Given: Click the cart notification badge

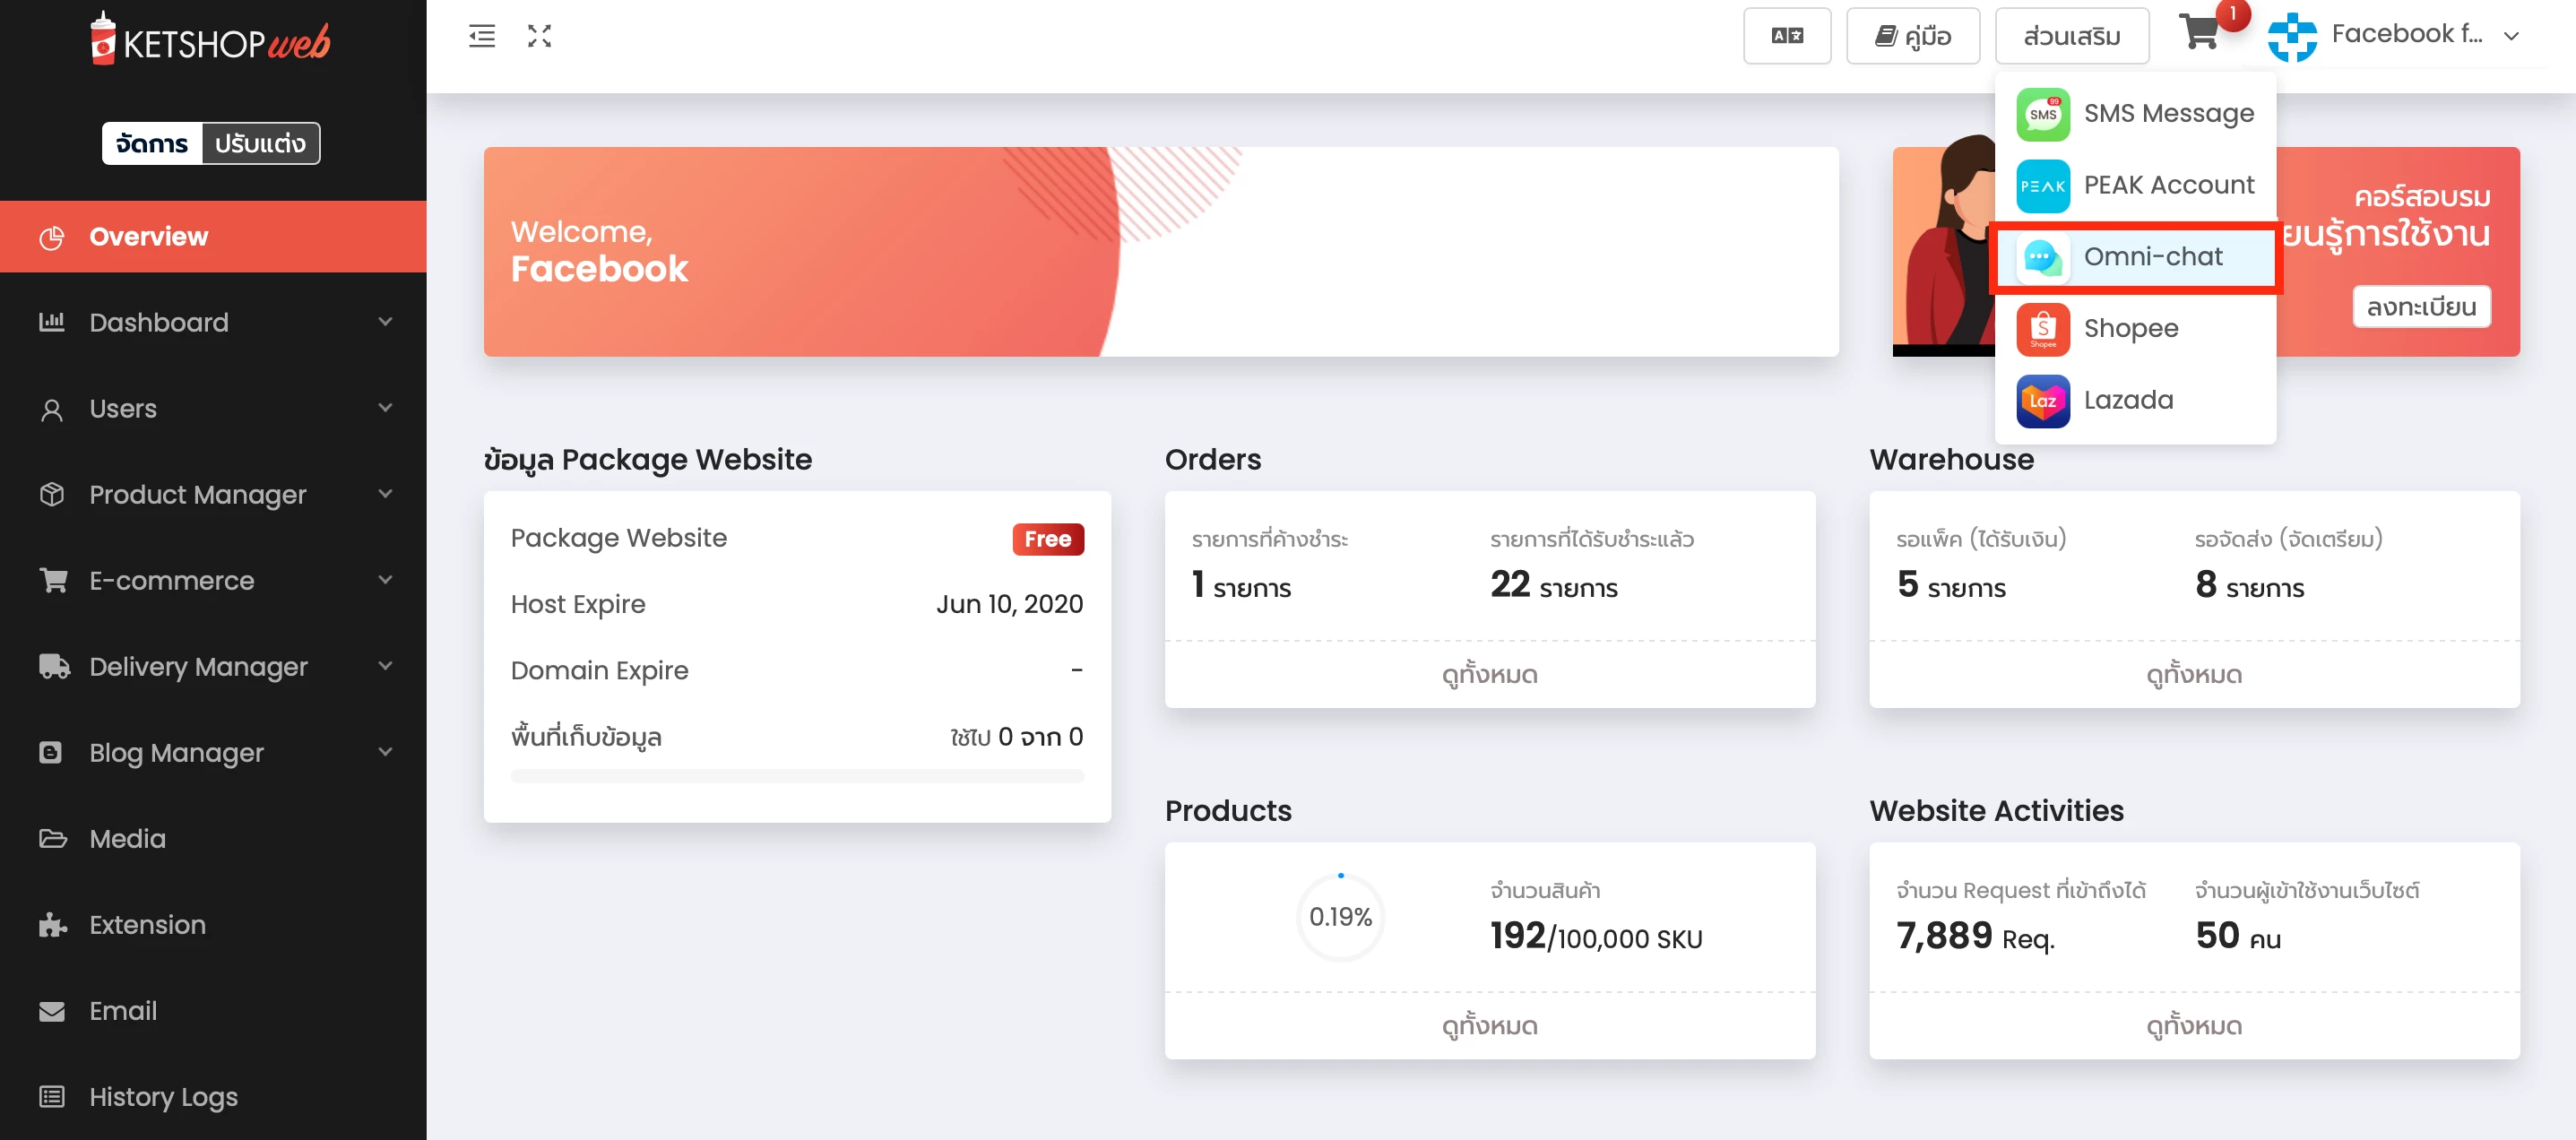Looking at the screenshot, I should pos(2232,14).
